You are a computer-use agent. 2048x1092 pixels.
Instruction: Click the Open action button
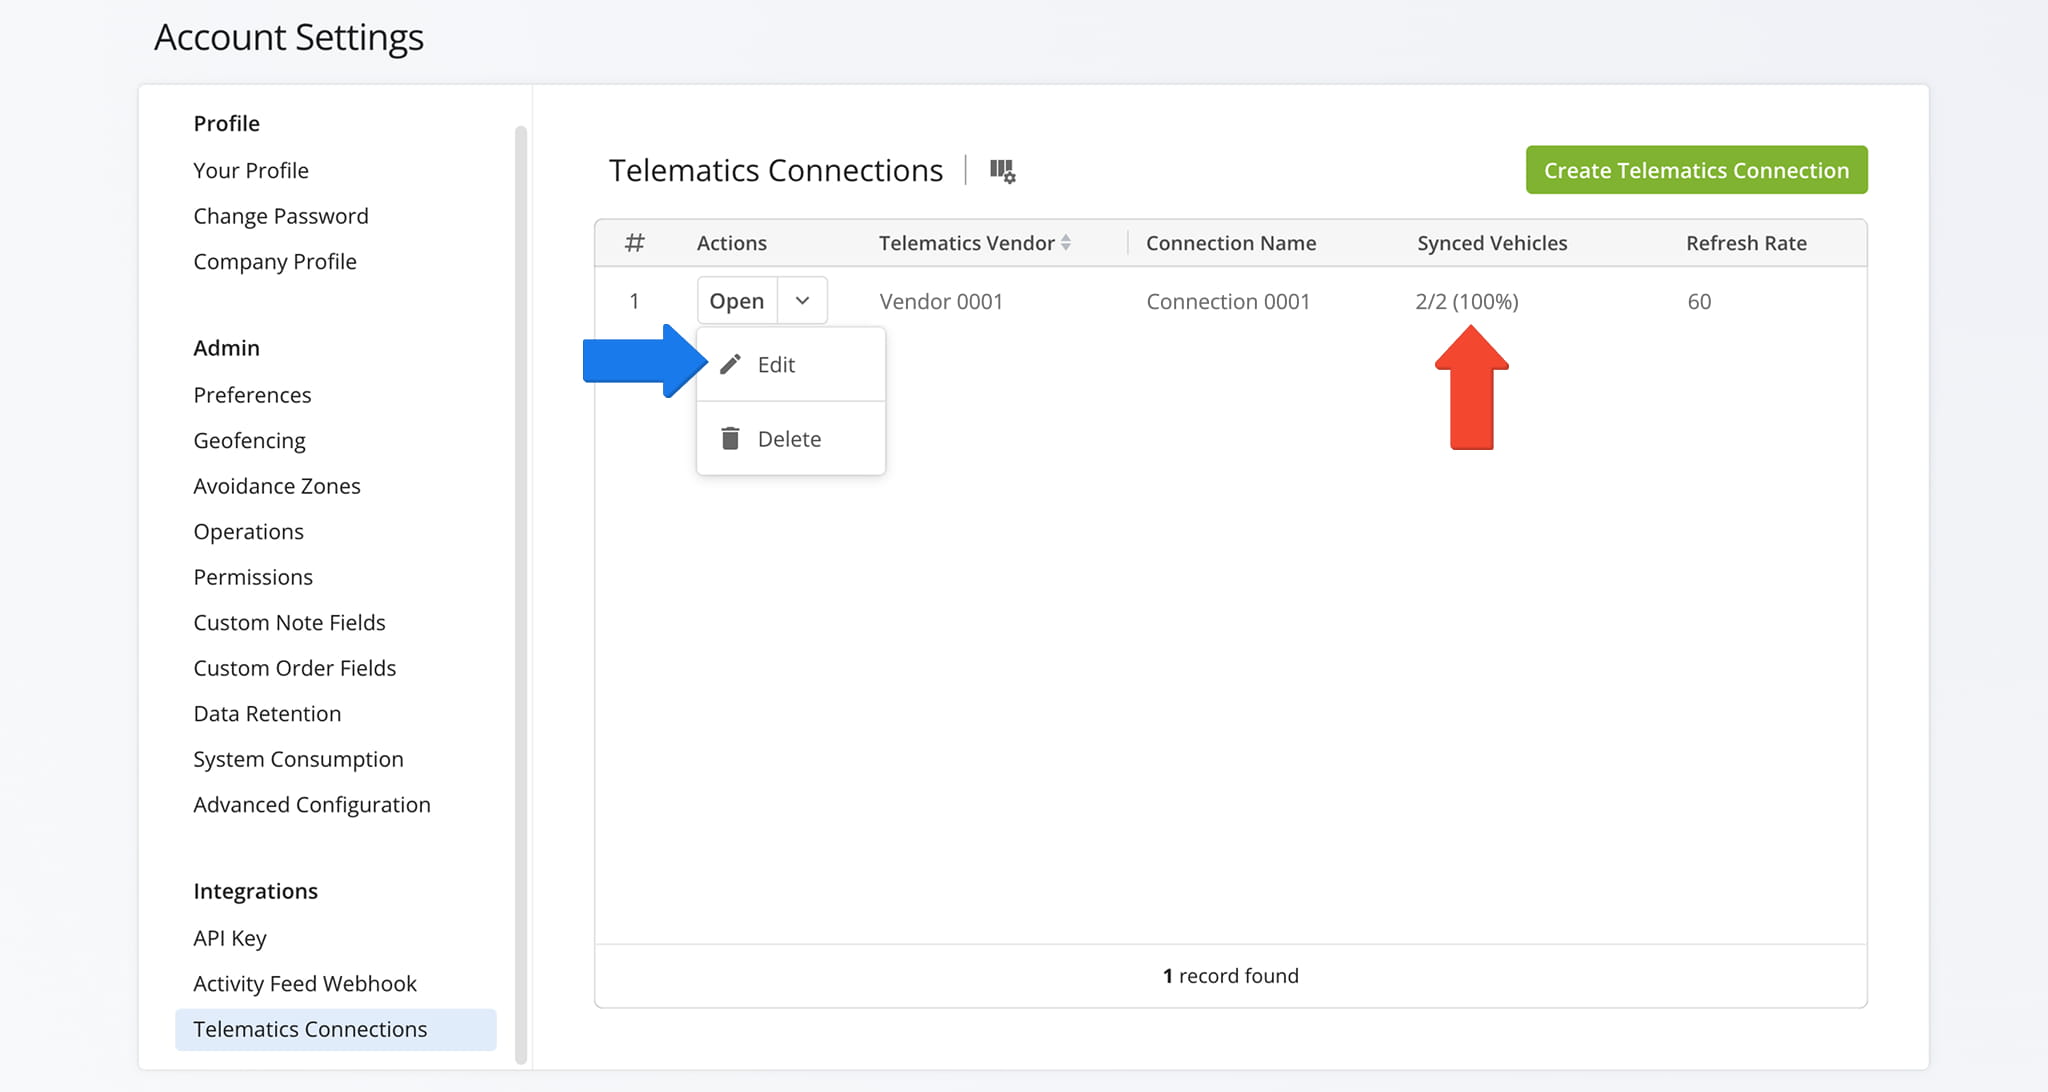tap(736, 301)
